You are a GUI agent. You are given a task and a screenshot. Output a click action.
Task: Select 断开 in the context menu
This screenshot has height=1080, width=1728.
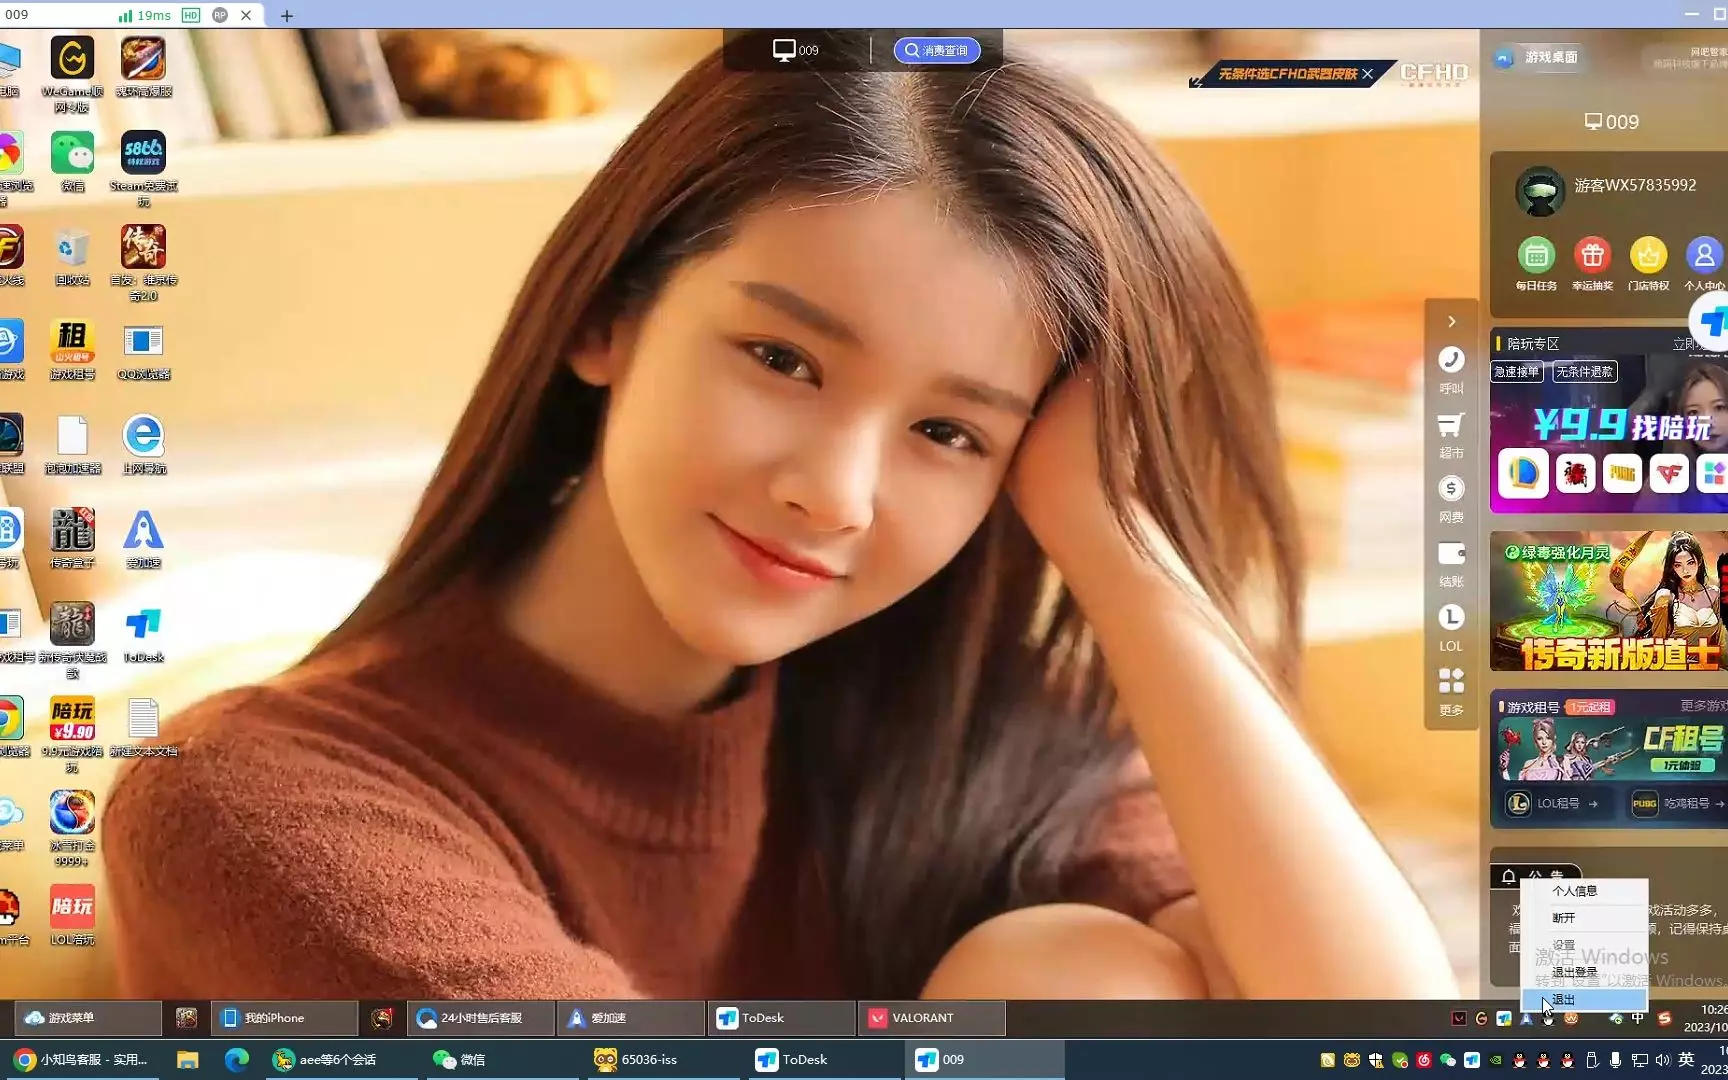[1564, 918]
